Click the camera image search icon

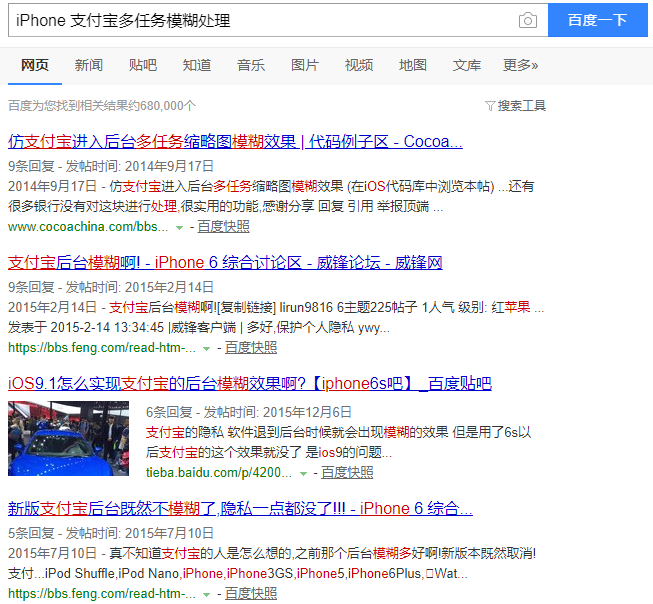[528, 20]
